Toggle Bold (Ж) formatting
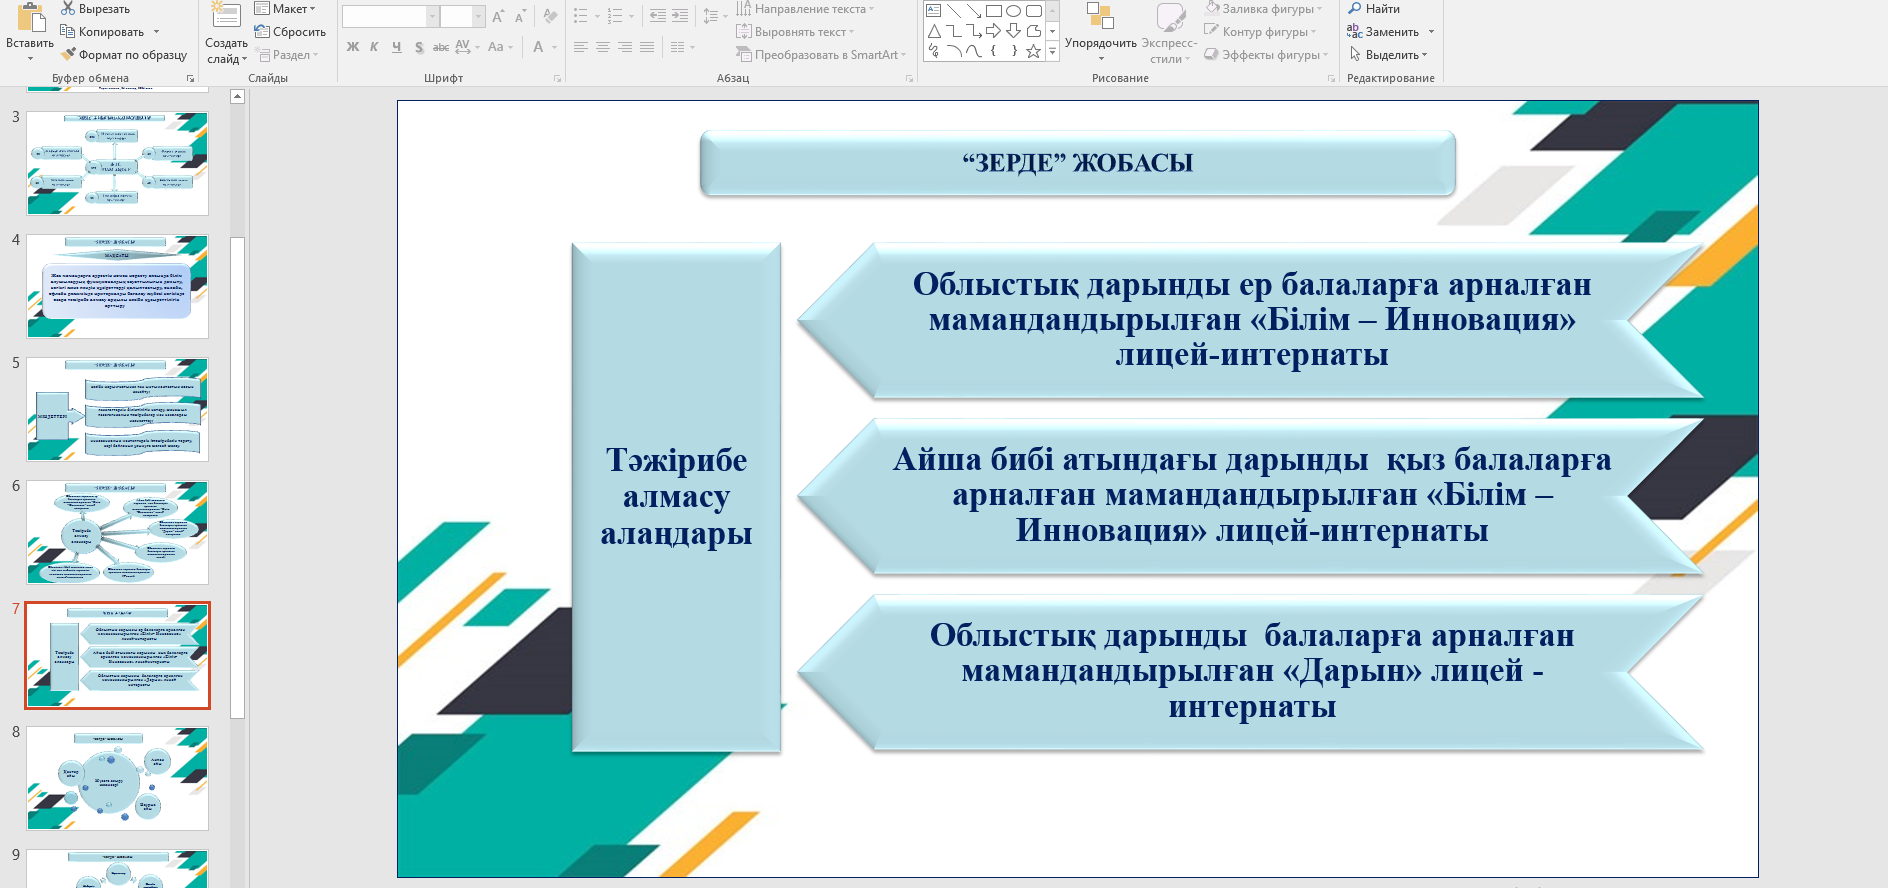This screenshot has width=1888, height=888. click(353, 47)
